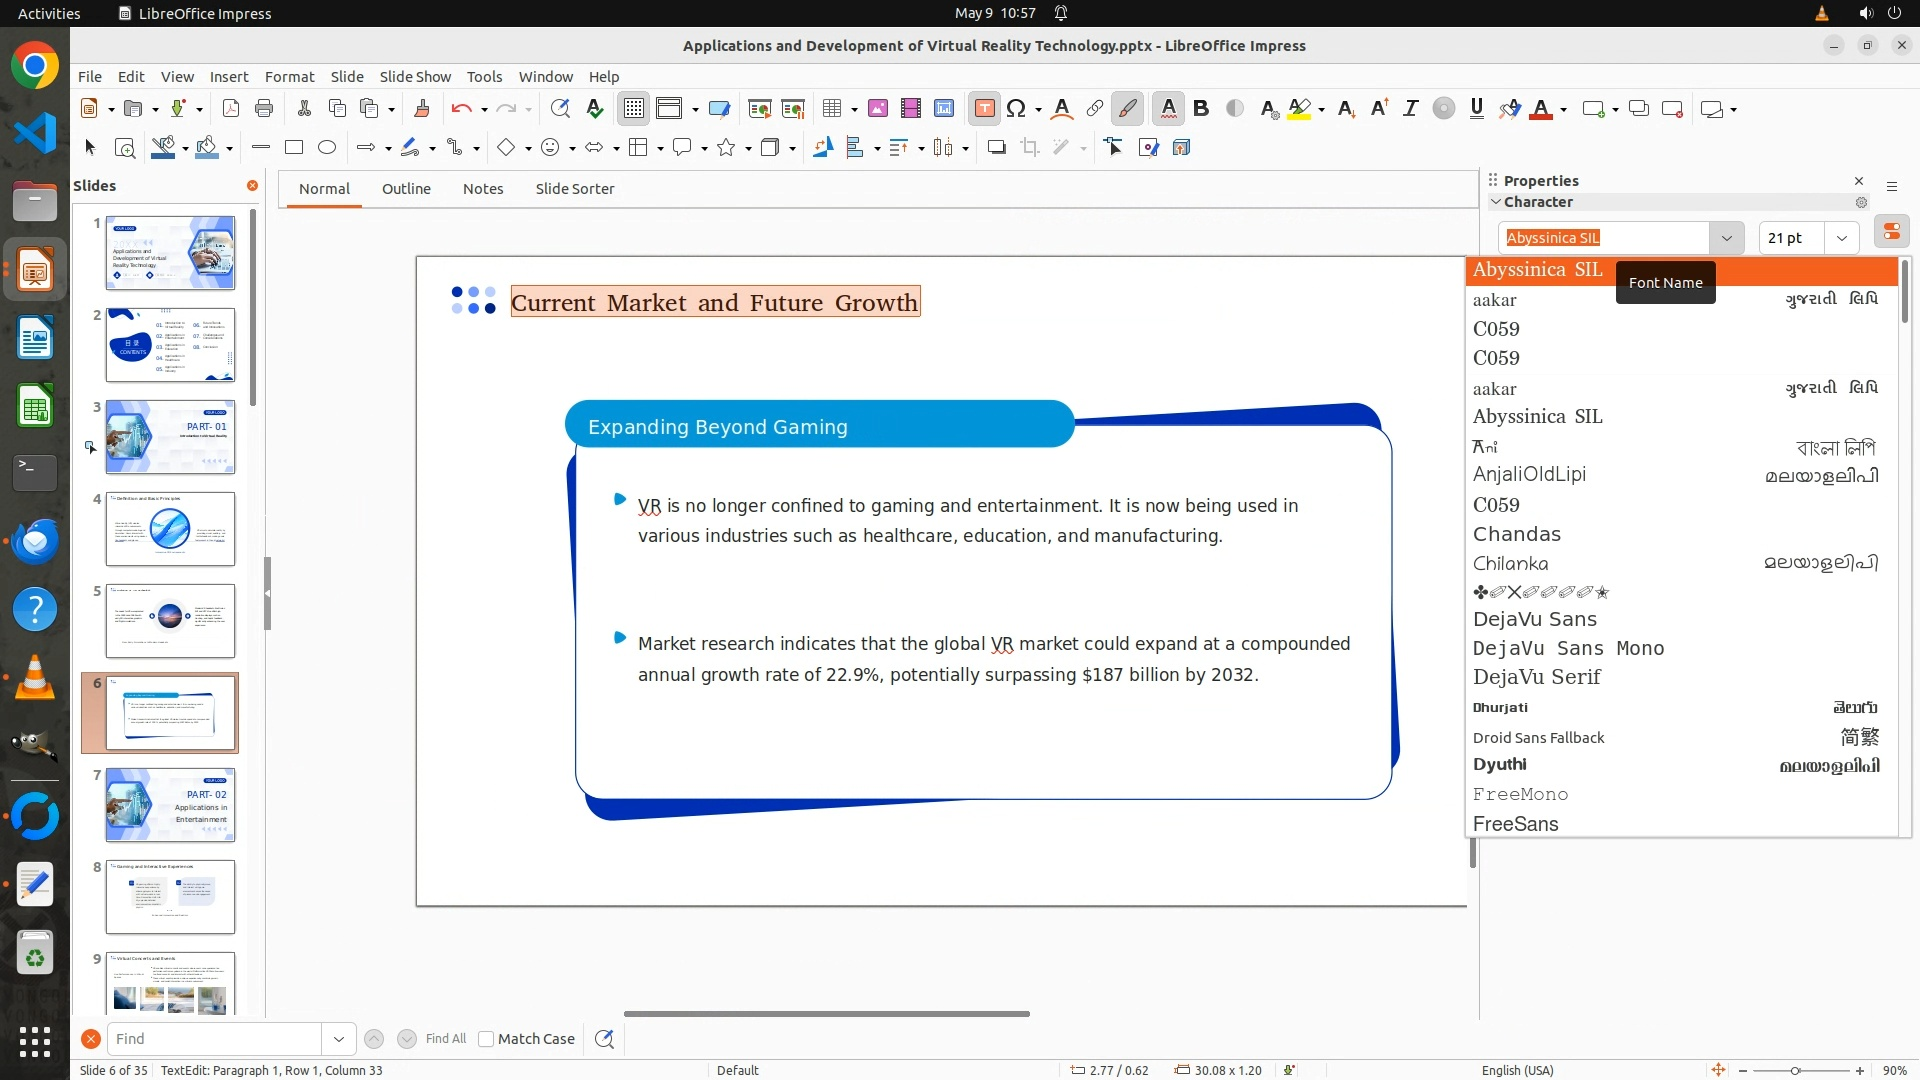Toggle Bold formatting
Image resolution: width=1920 pixels, height=1080 pixels.
[x=1201, y=109]
